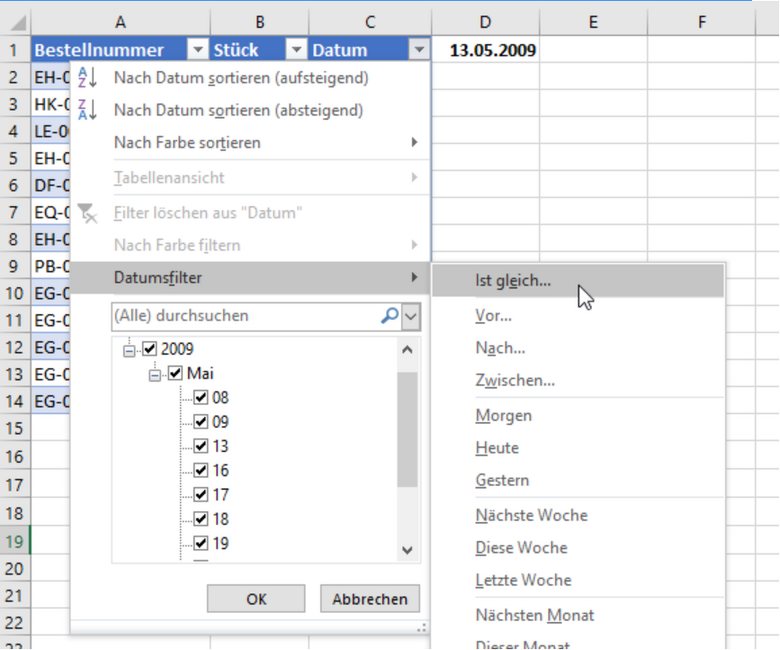Click the Abbrechen button

pos(370,599)
